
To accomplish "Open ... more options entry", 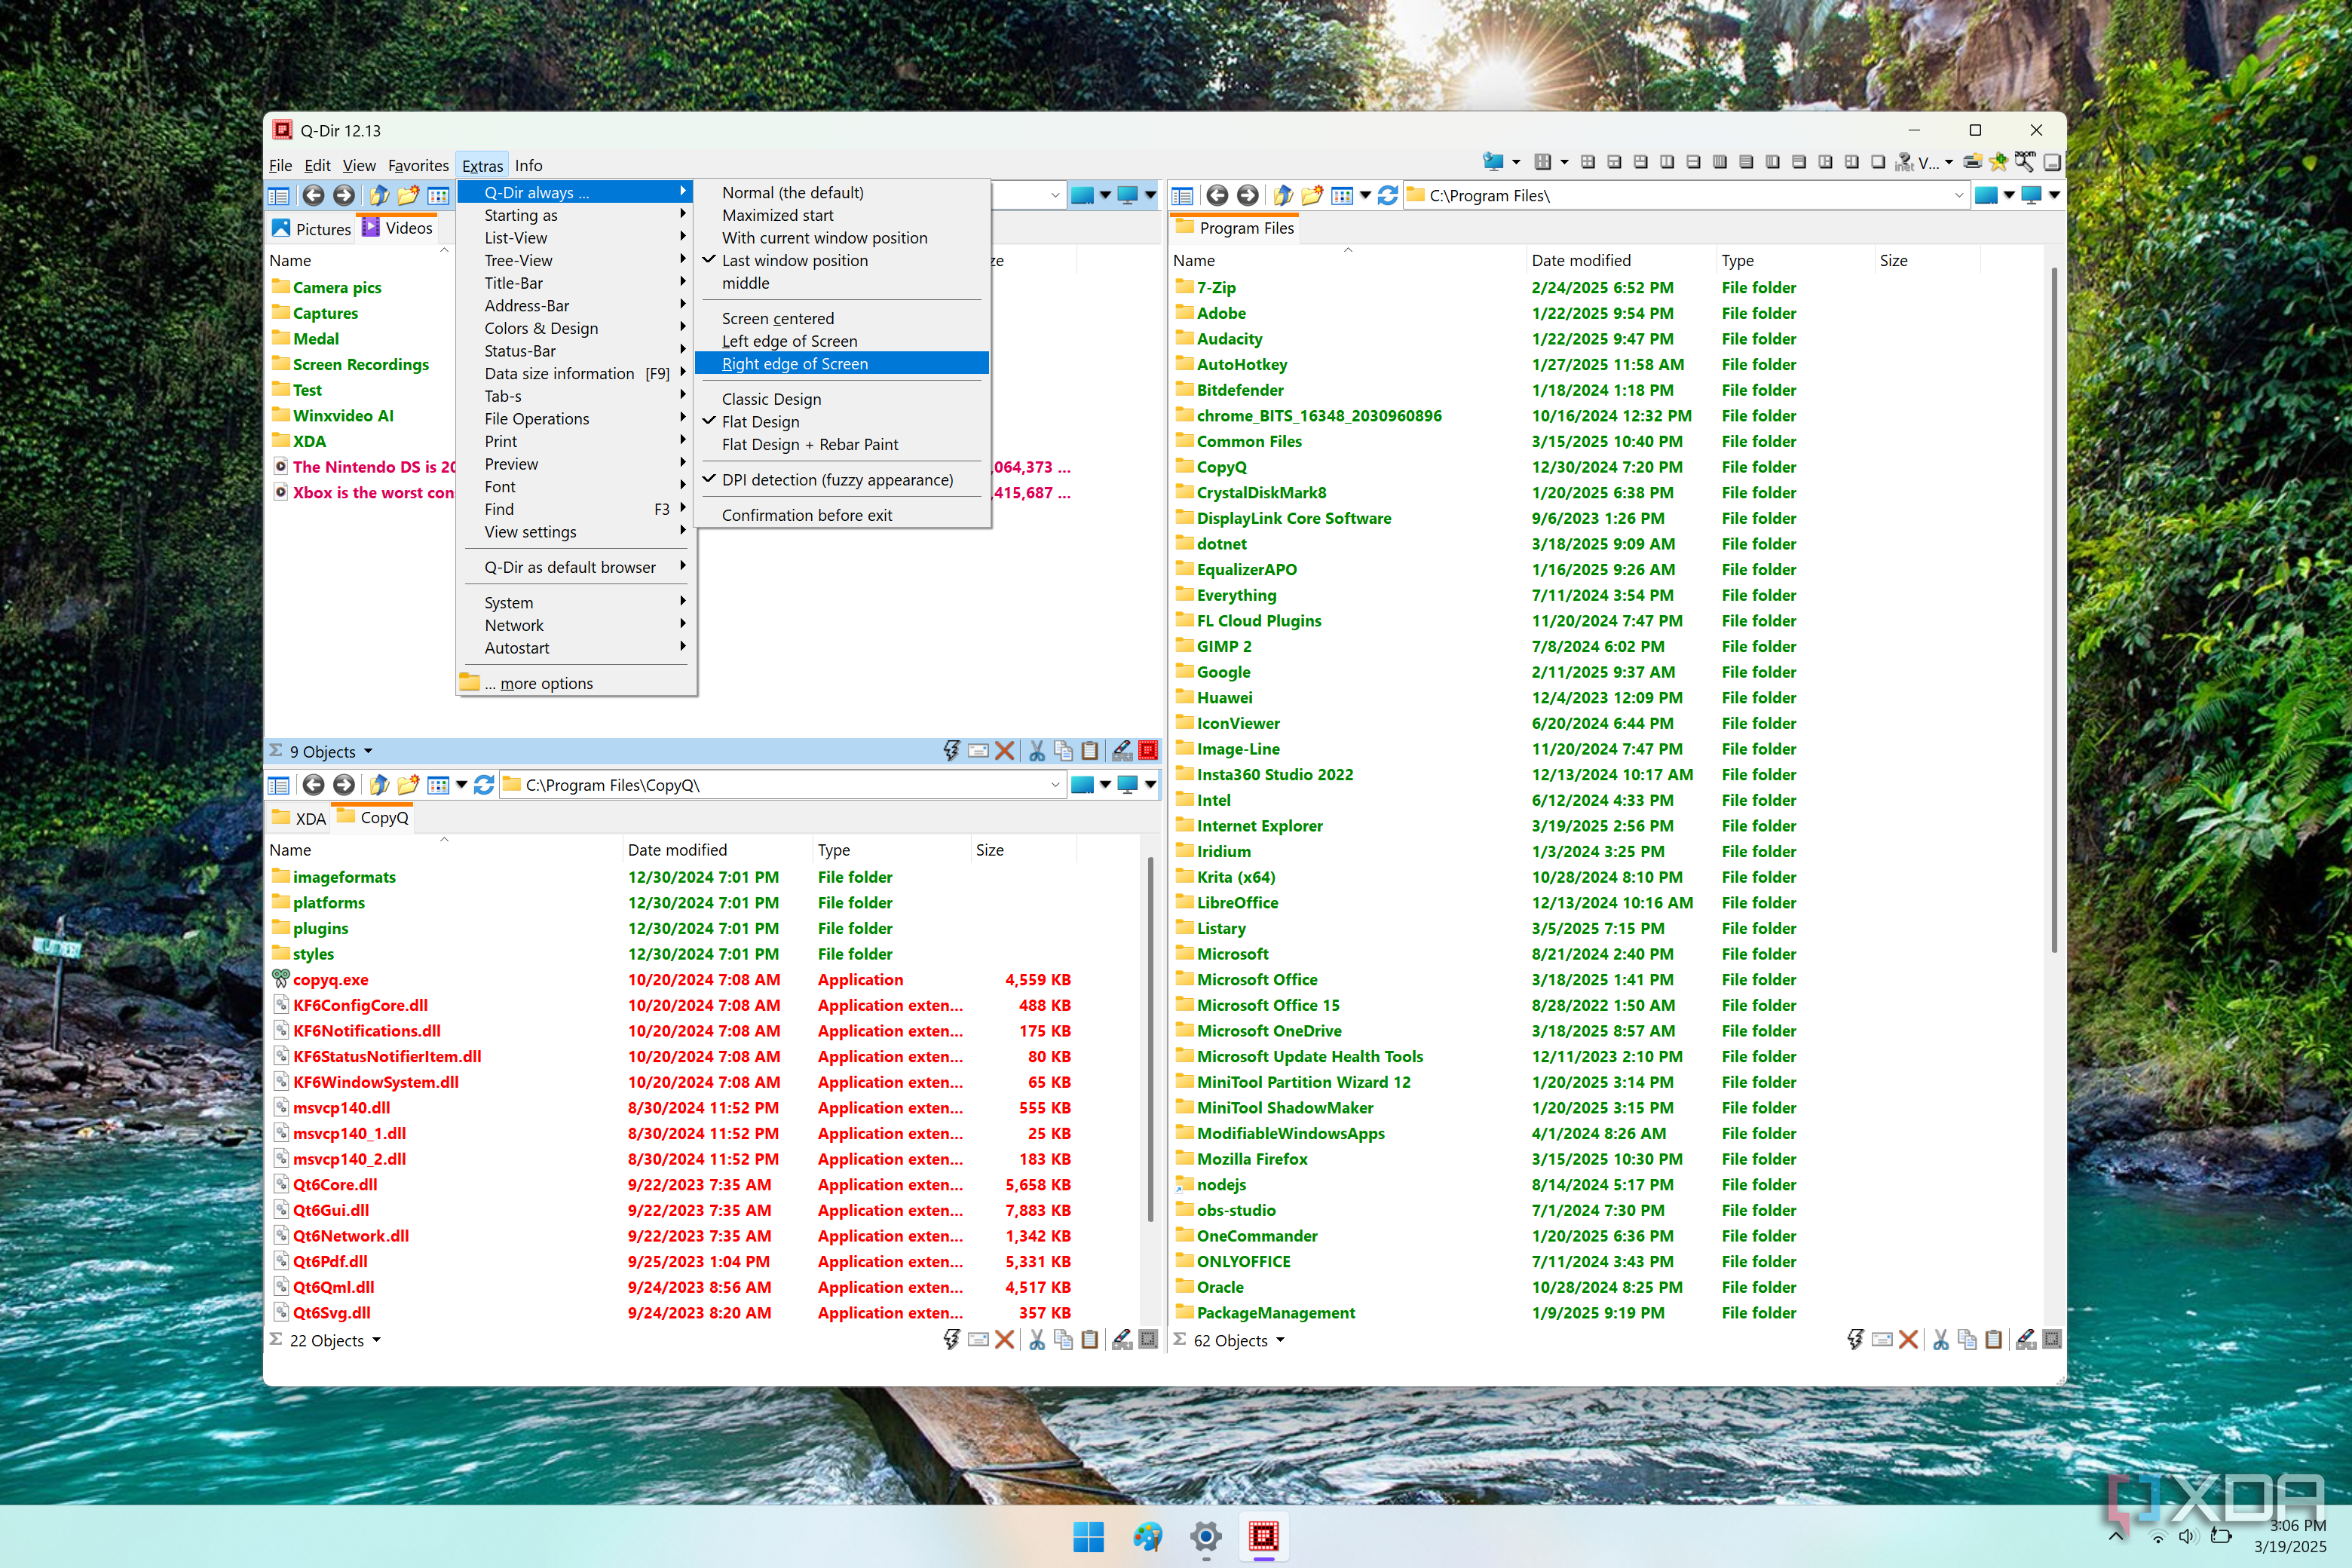I will [x=576, y=683].
